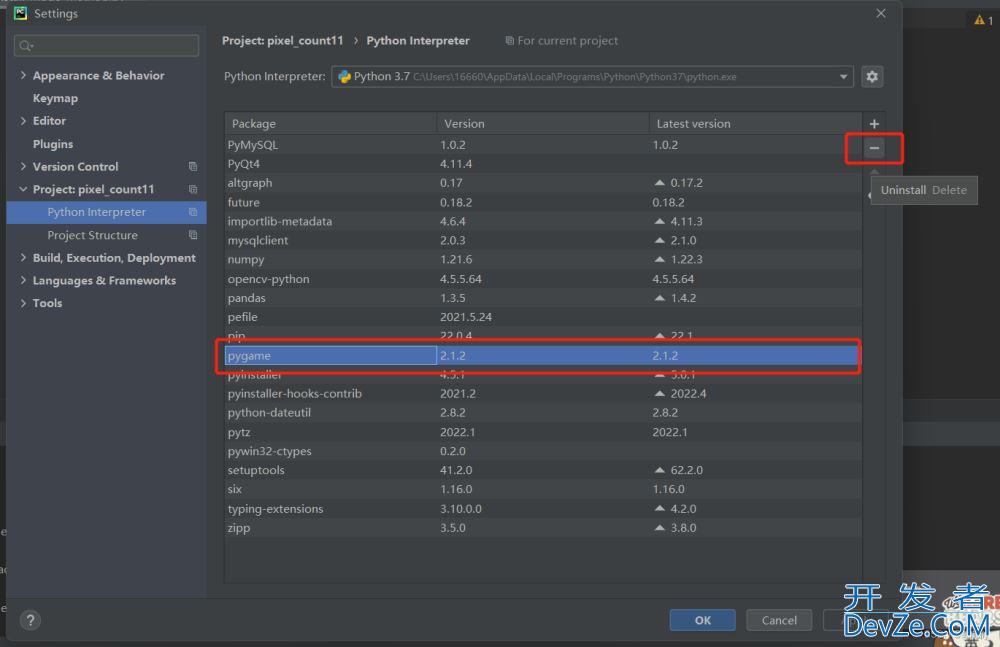Select Plugins in the settings sidebar

click(x=53, y=144)
